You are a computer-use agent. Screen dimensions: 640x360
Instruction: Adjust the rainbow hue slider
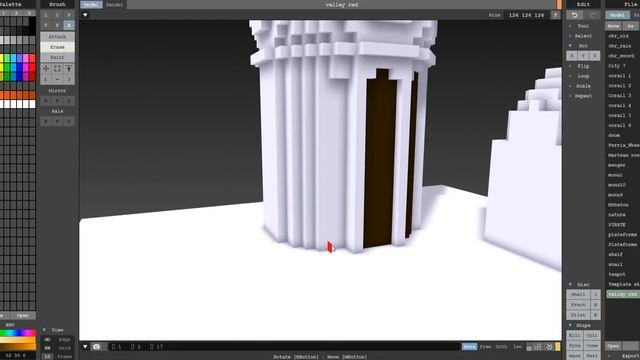[18, 333]
